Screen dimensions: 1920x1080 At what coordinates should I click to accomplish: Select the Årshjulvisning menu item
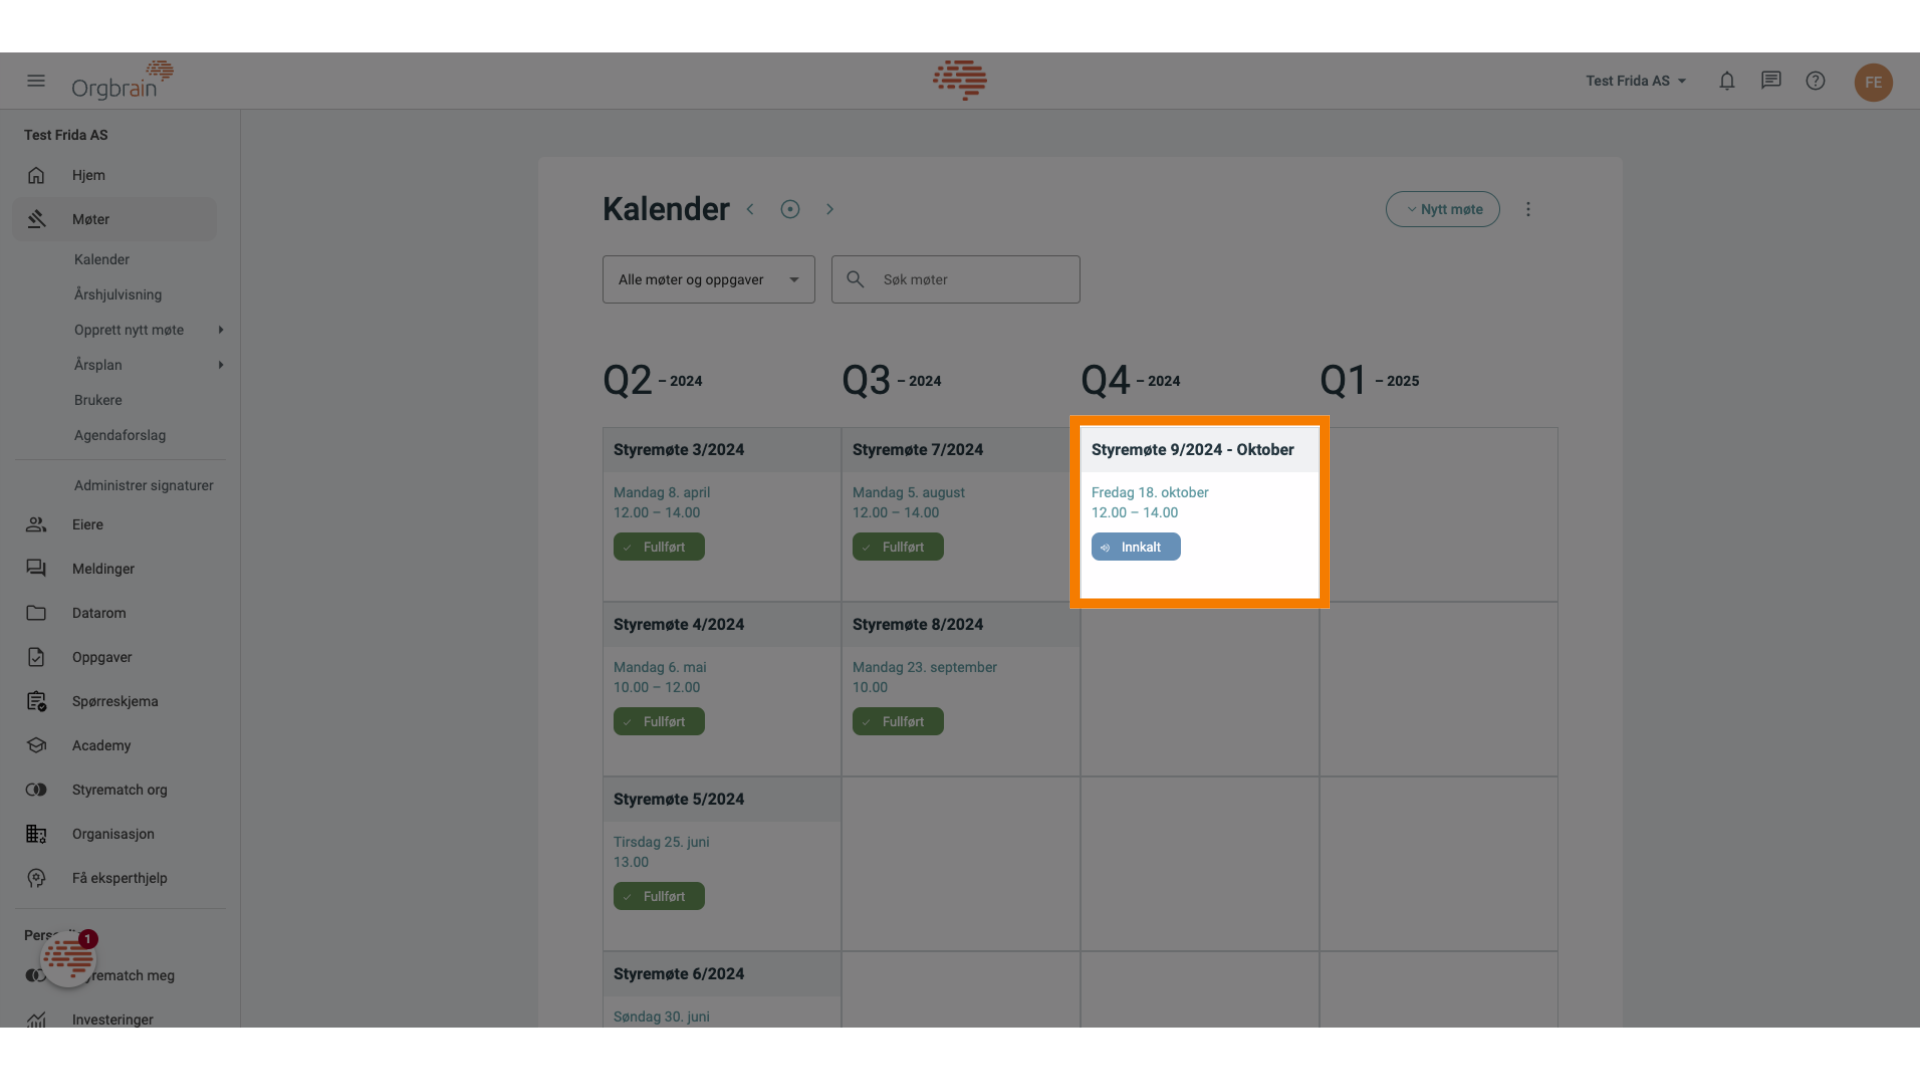point(116,294)
